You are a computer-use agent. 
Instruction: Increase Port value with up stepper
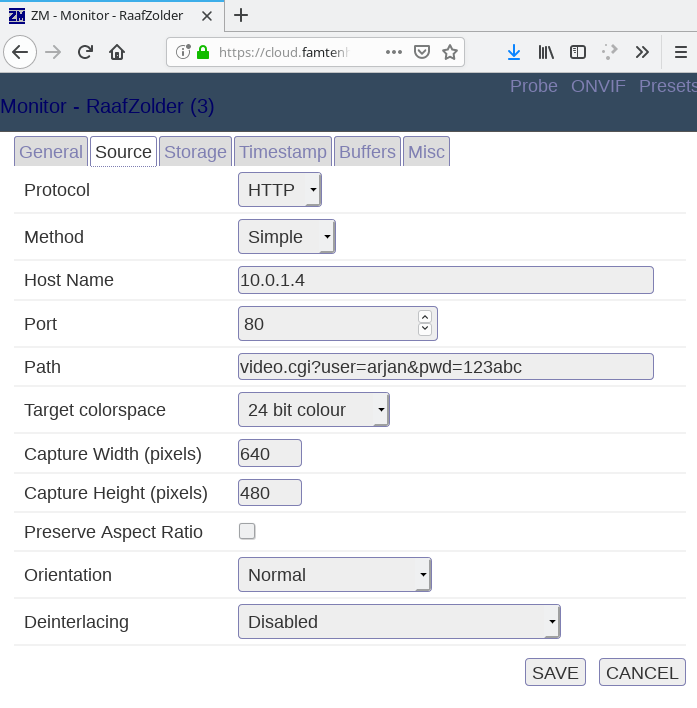425,317
